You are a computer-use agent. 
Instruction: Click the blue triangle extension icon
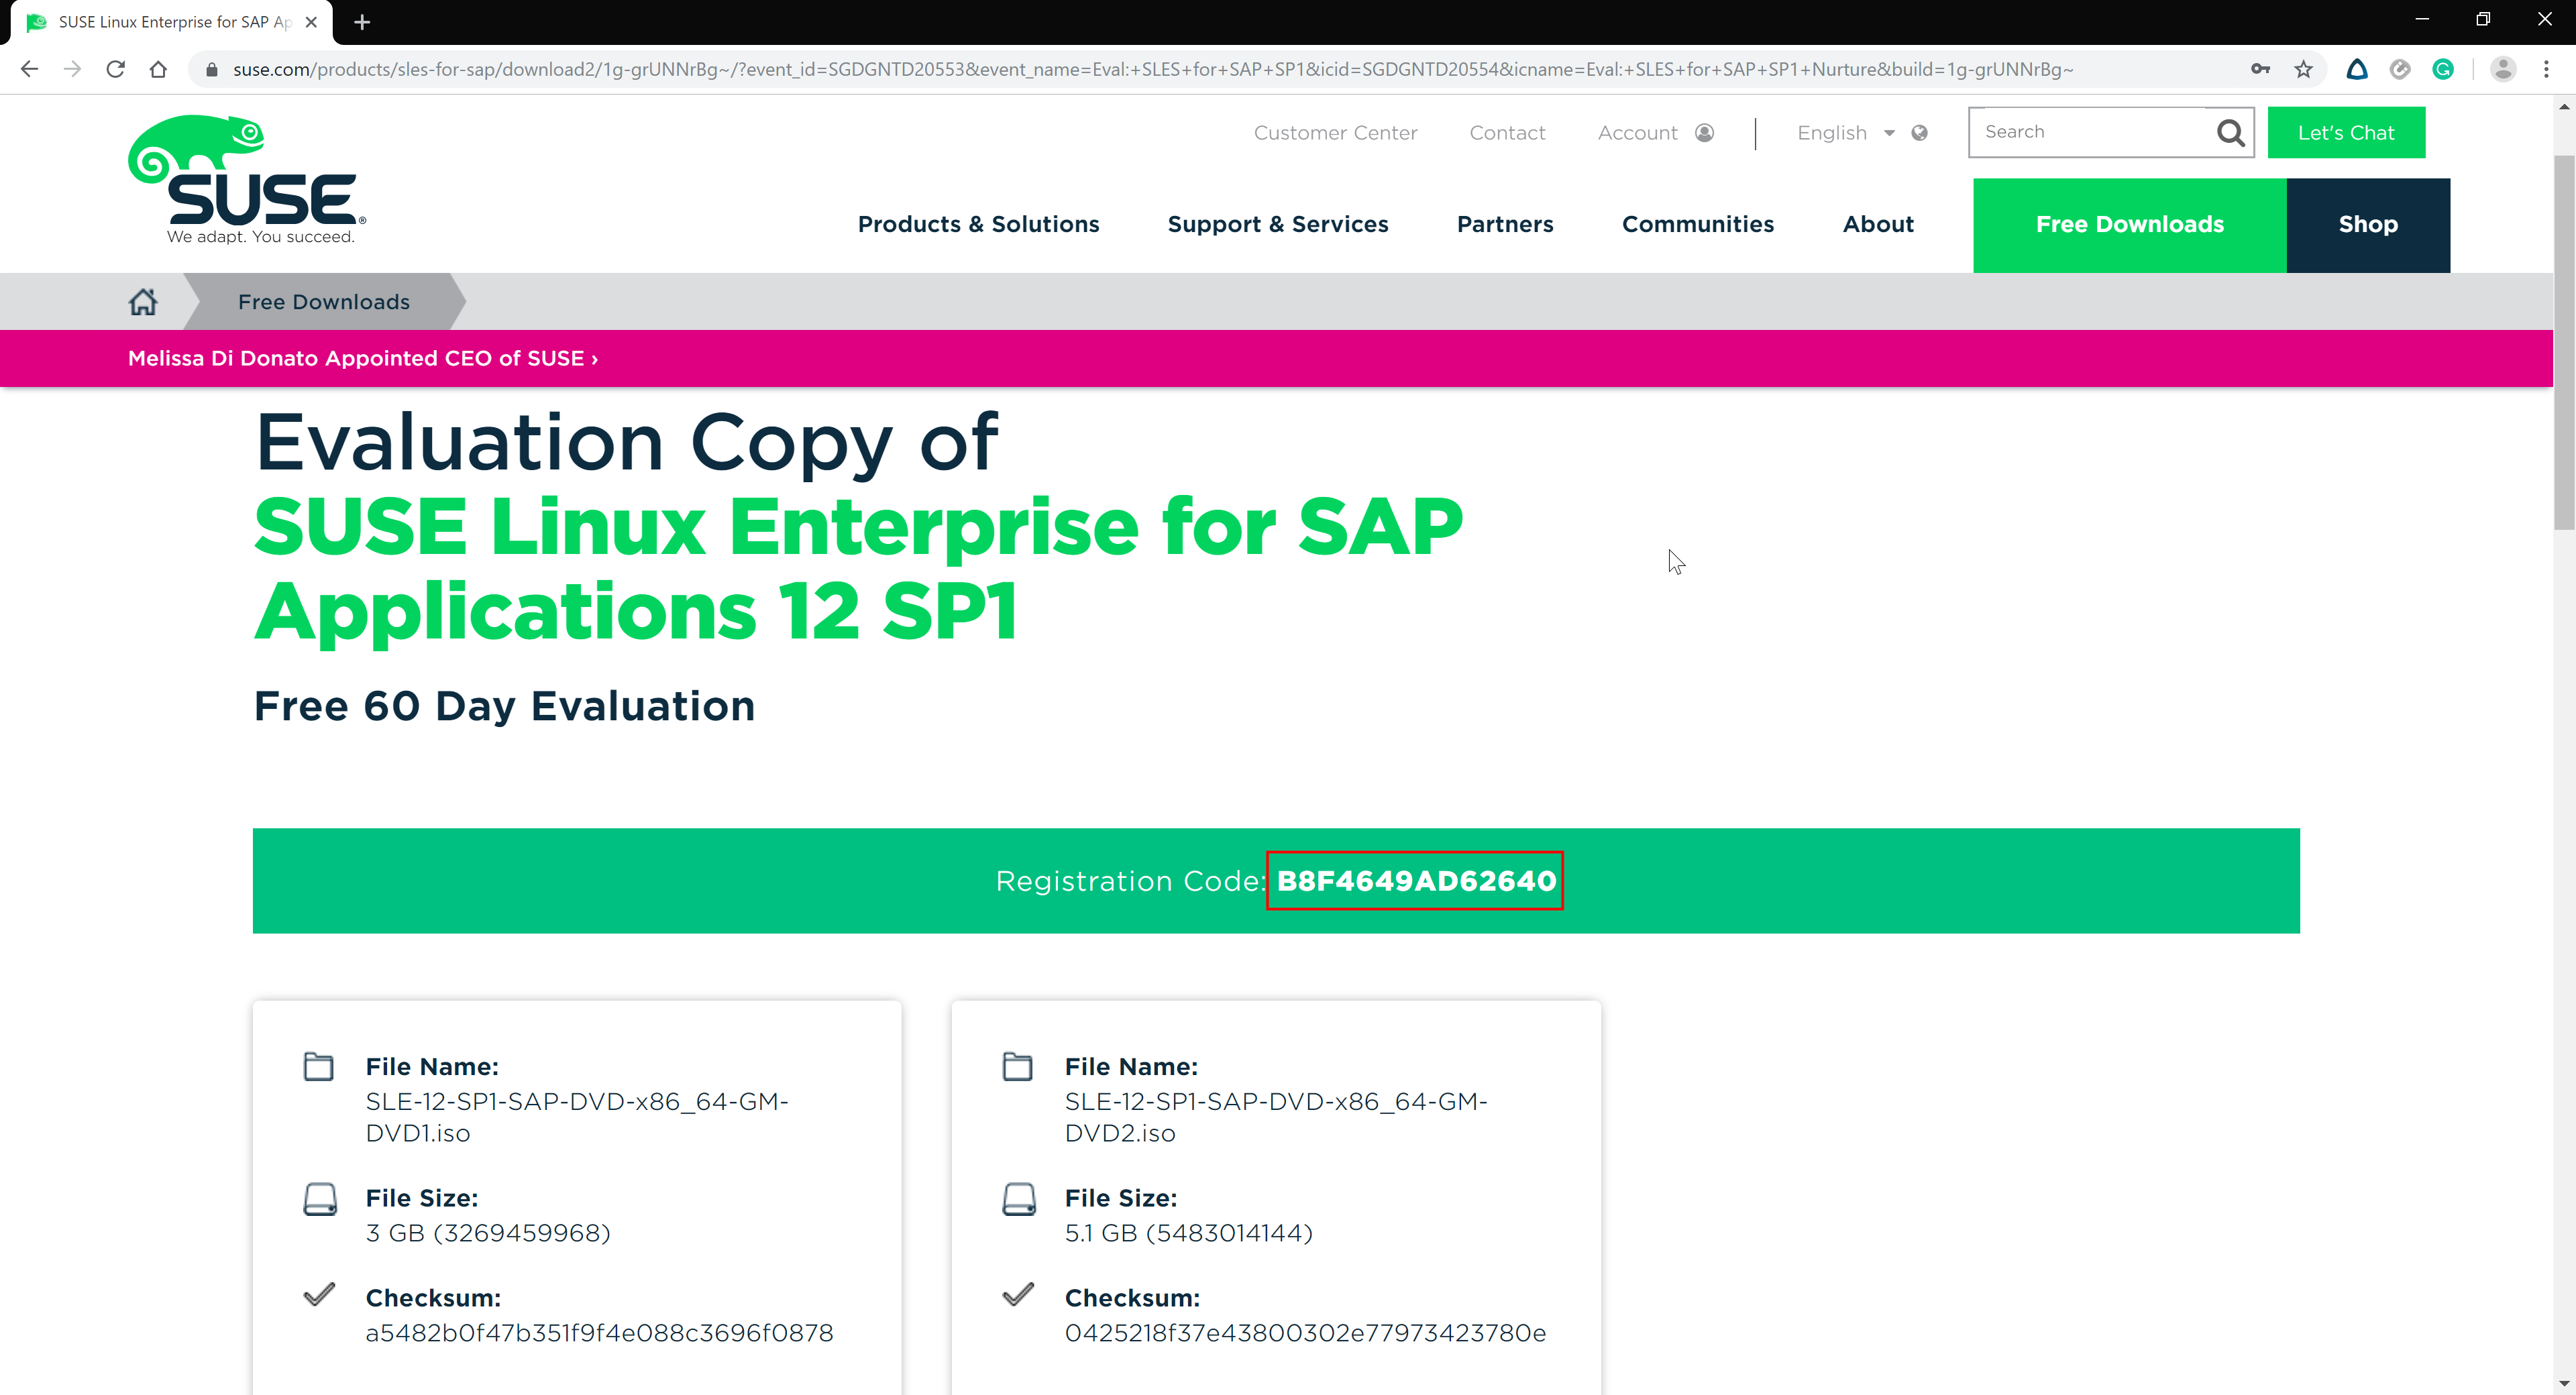coord(2357,69)
